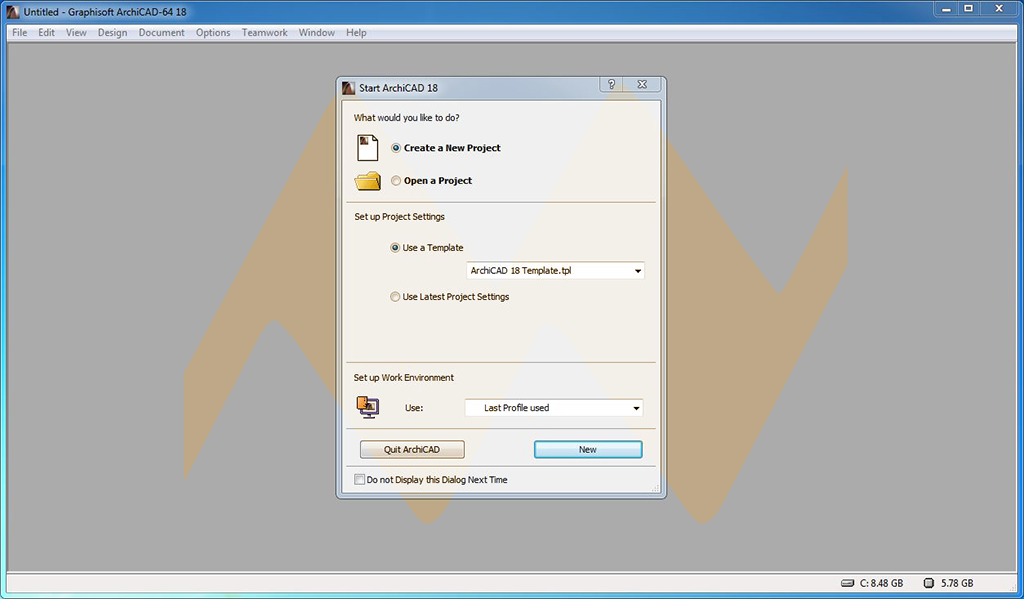Click the Open a Project folder icon

click(x=367, y=180)
